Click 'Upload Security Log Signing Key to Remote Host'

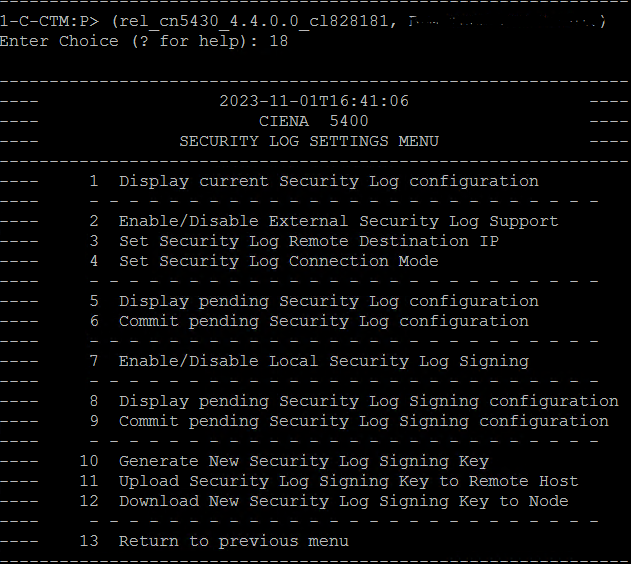[x=348, y=482]
